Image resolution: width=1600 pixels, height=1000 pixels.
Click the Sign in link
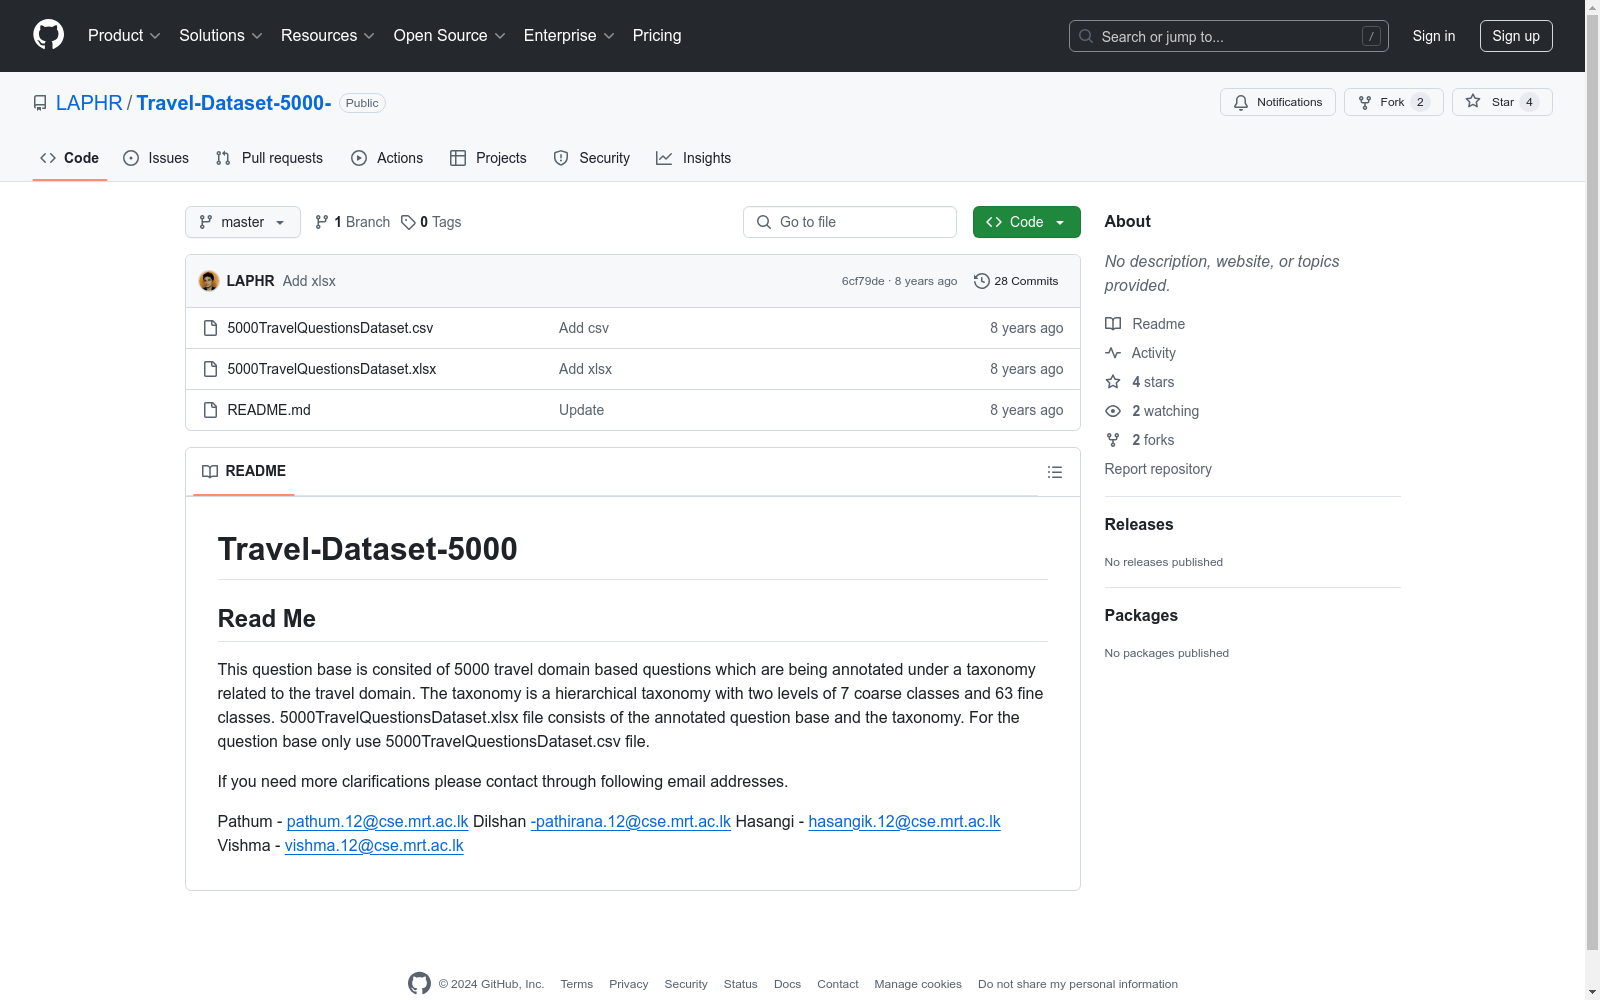[1434, 36]
